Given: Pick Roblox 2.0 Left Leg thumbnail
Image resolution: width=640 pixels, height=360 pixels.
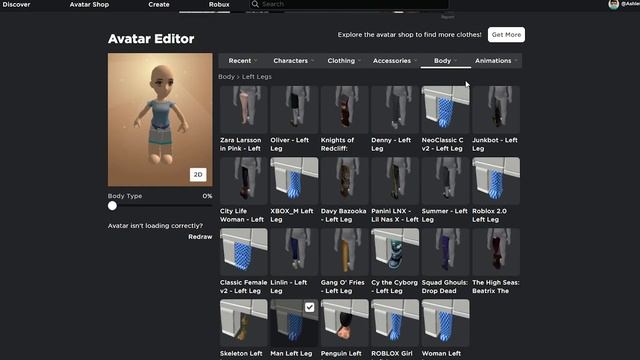Looking at the screenshot, I should tap(496, 181).
